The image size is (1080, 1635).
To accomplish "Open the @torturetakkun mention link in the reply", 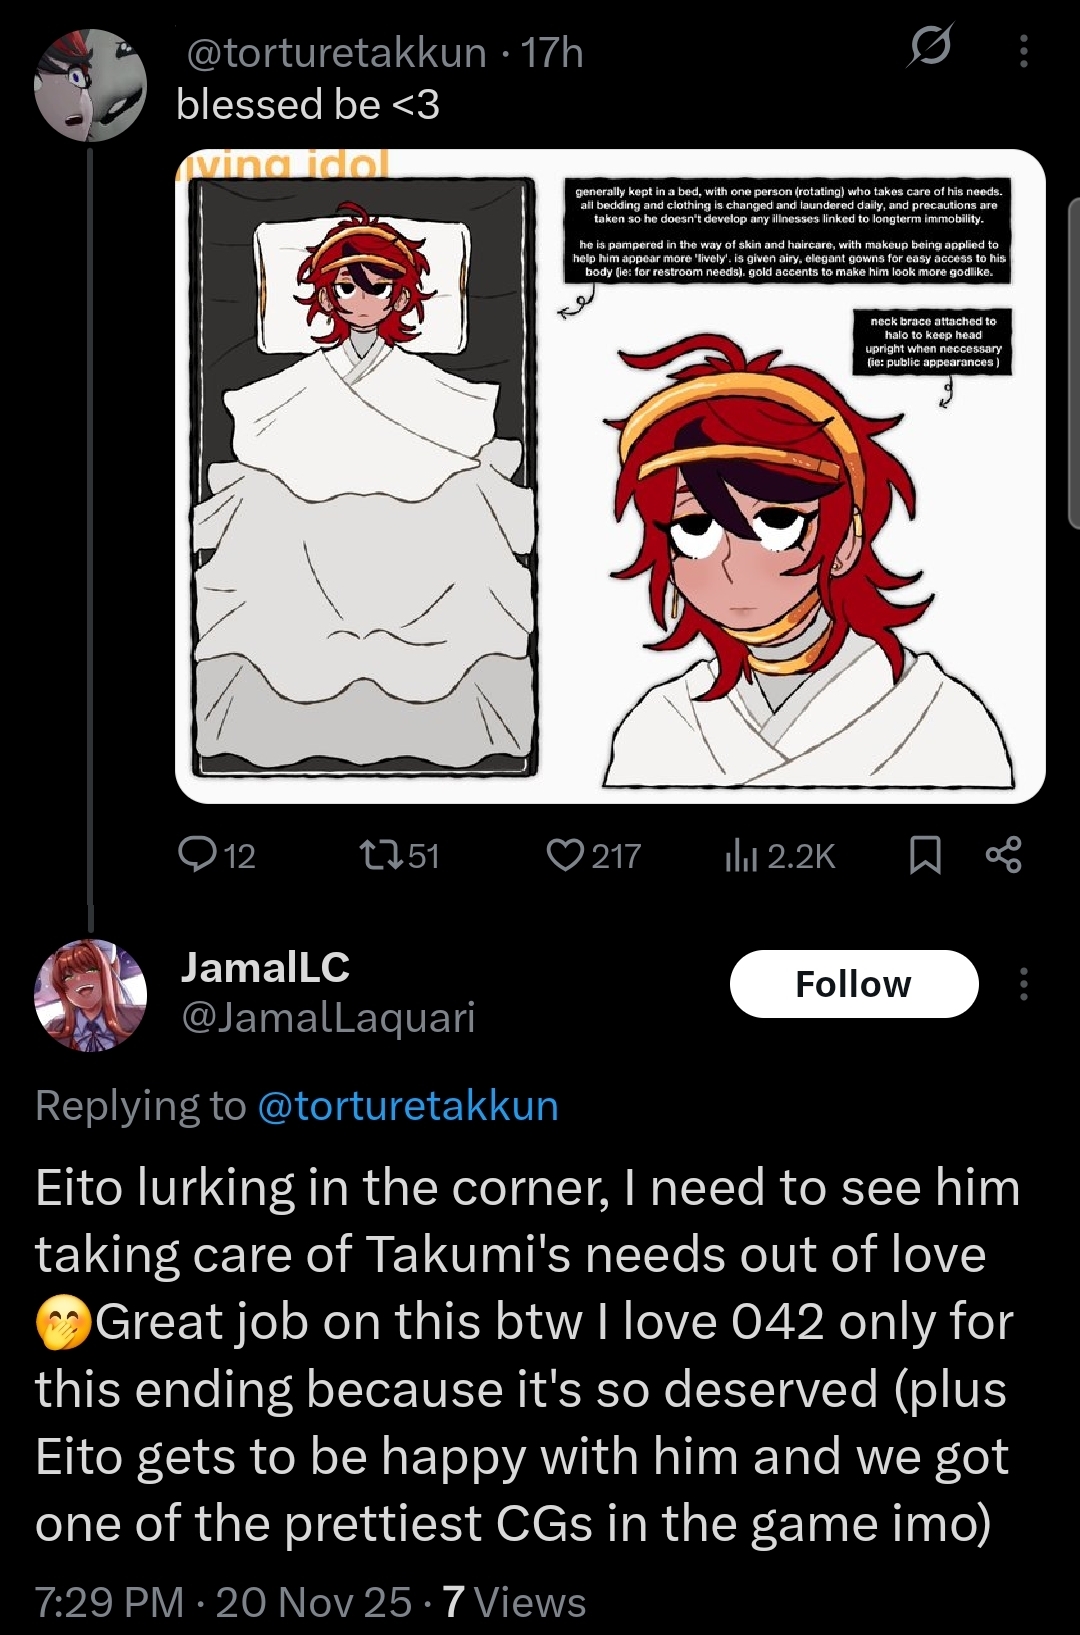I will [408, 1106].
